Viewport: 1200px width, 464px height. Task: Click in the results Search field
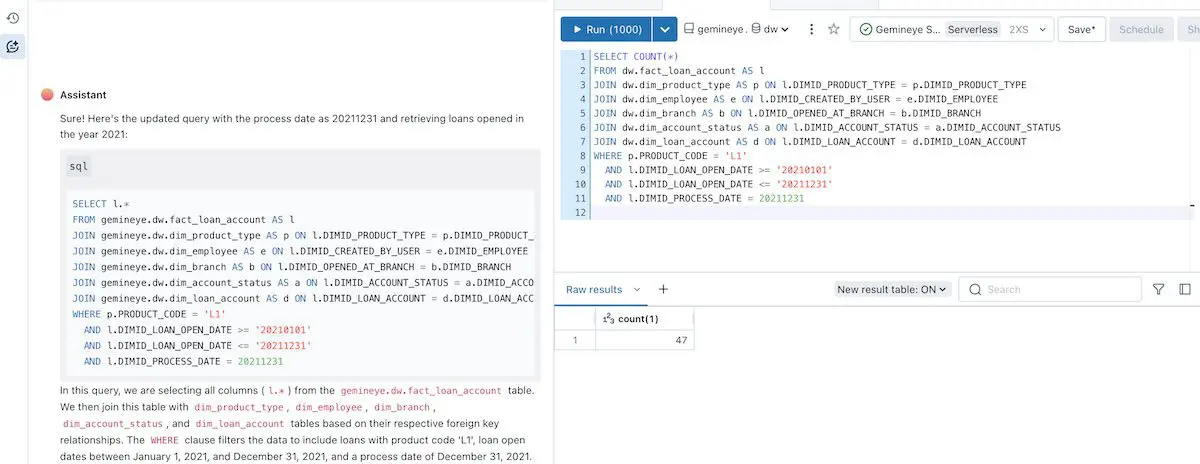pyautogui.click(x=1058, y=289)
